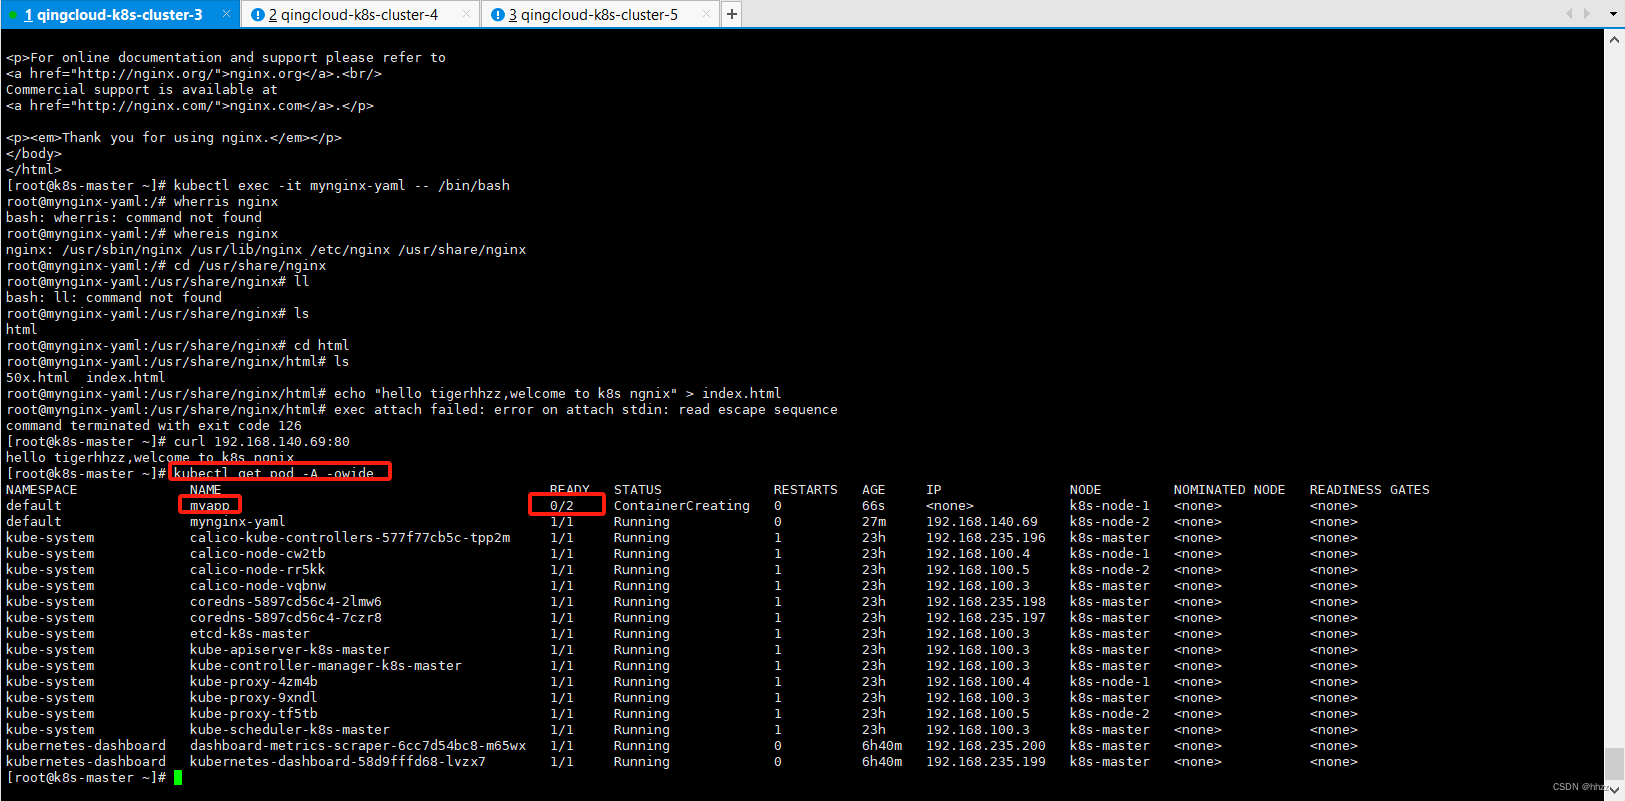Click the AGE value 27m
1625x801 pixels.
click(x=874, y=521)
